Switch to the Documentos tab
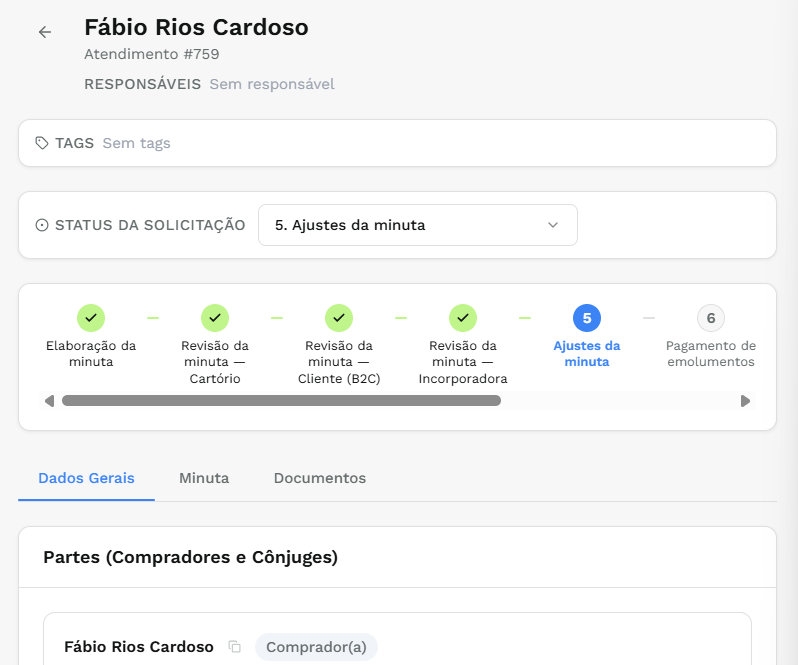798x665 pixels. click(320, 478)
